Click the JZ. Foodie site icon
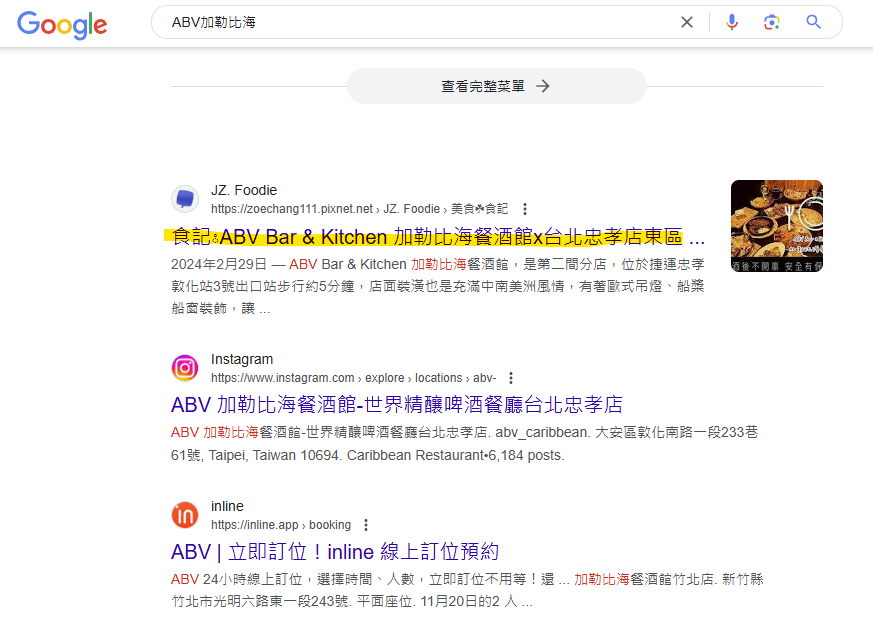This screenshot has width=873, height=642. coord(185,199)
